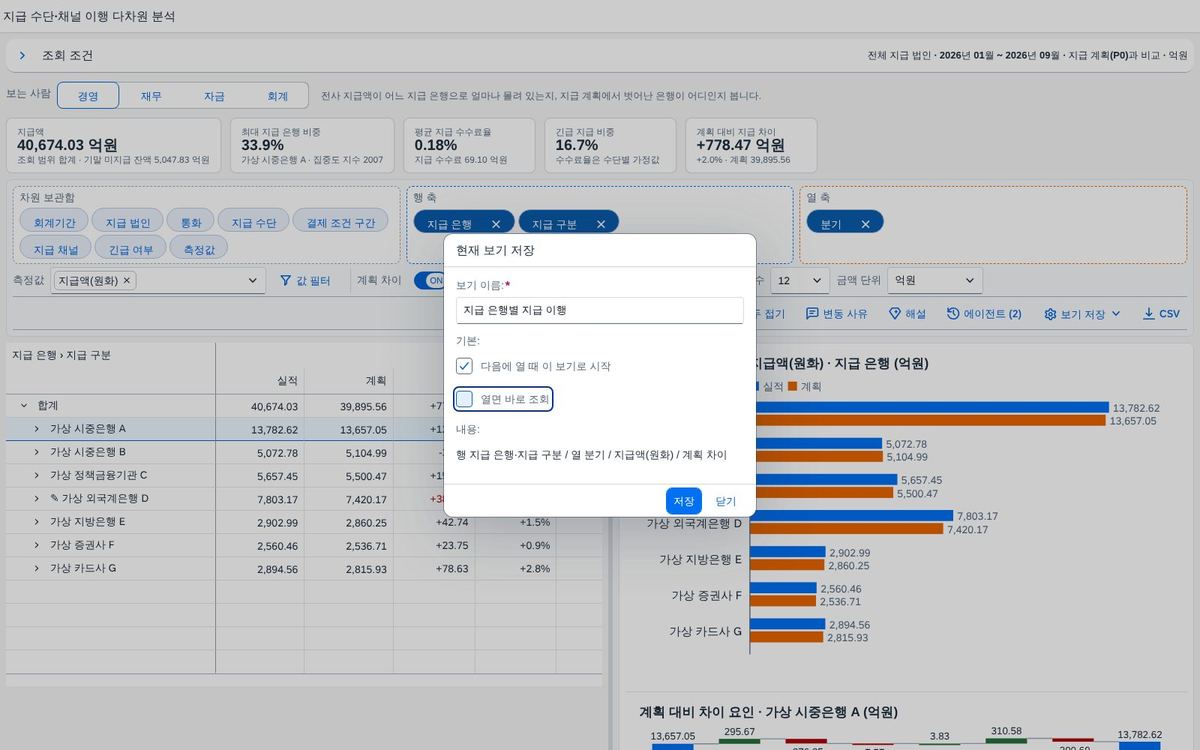Open the 보기 저장 dropdown menu

tap(1117, 314)
